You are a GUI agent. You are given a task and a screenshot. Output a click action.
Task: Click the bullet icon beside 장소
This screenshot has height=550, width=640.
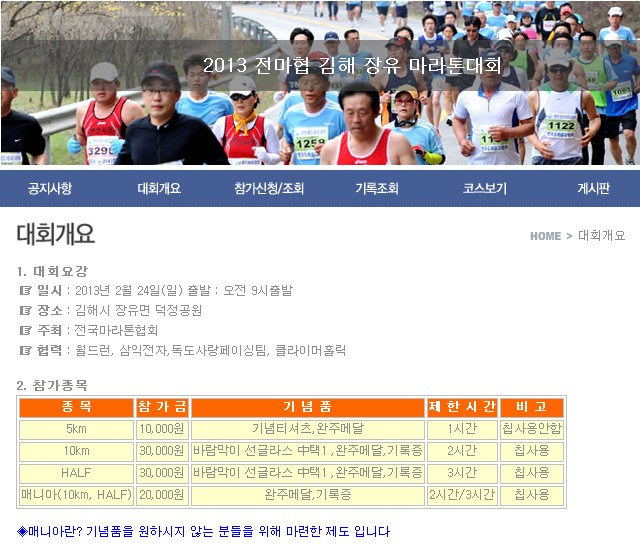pyautogui.click(x=25, y=310)
